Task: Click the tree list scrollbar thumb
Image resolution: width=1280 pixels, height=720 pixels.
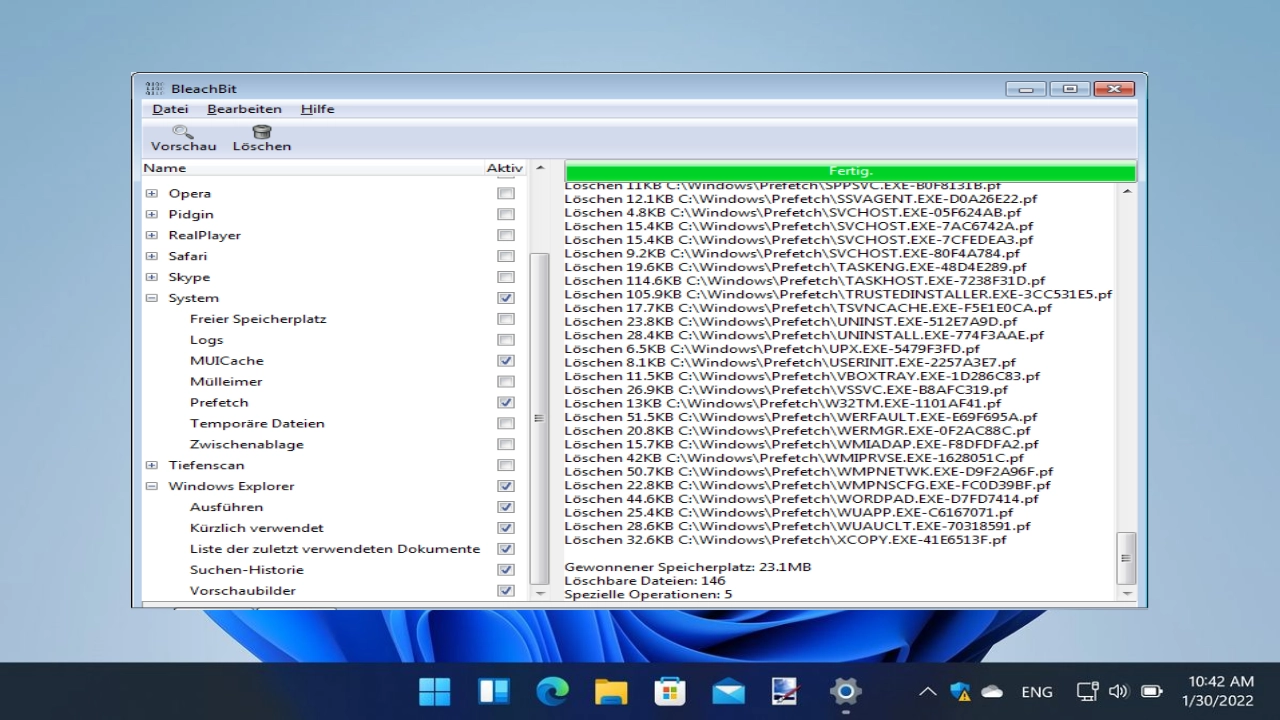Action: tap(539, 418)
